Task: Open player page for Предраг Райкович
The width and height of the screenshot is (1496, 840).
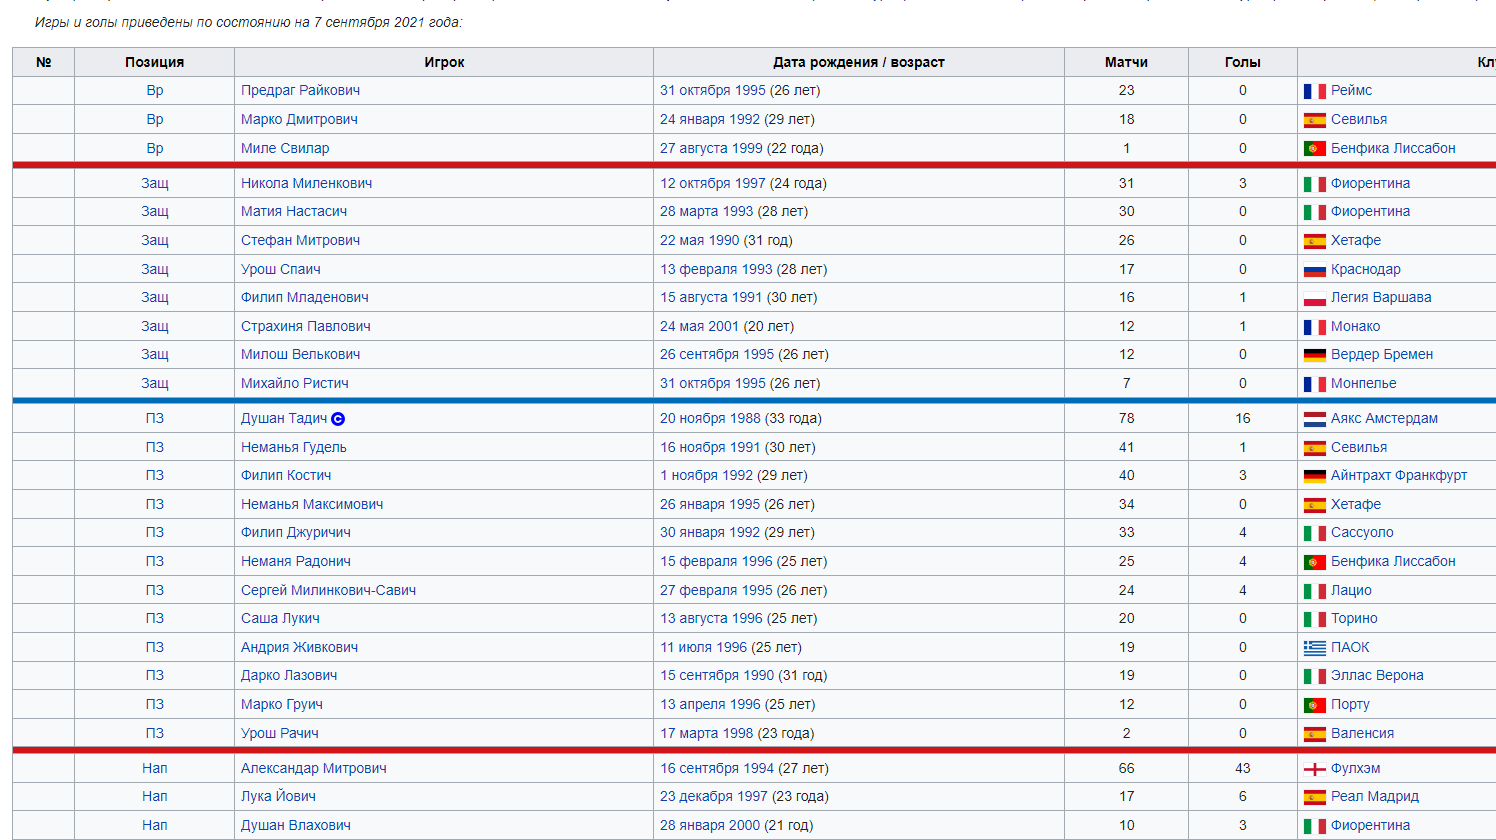Action: [300, 90]
